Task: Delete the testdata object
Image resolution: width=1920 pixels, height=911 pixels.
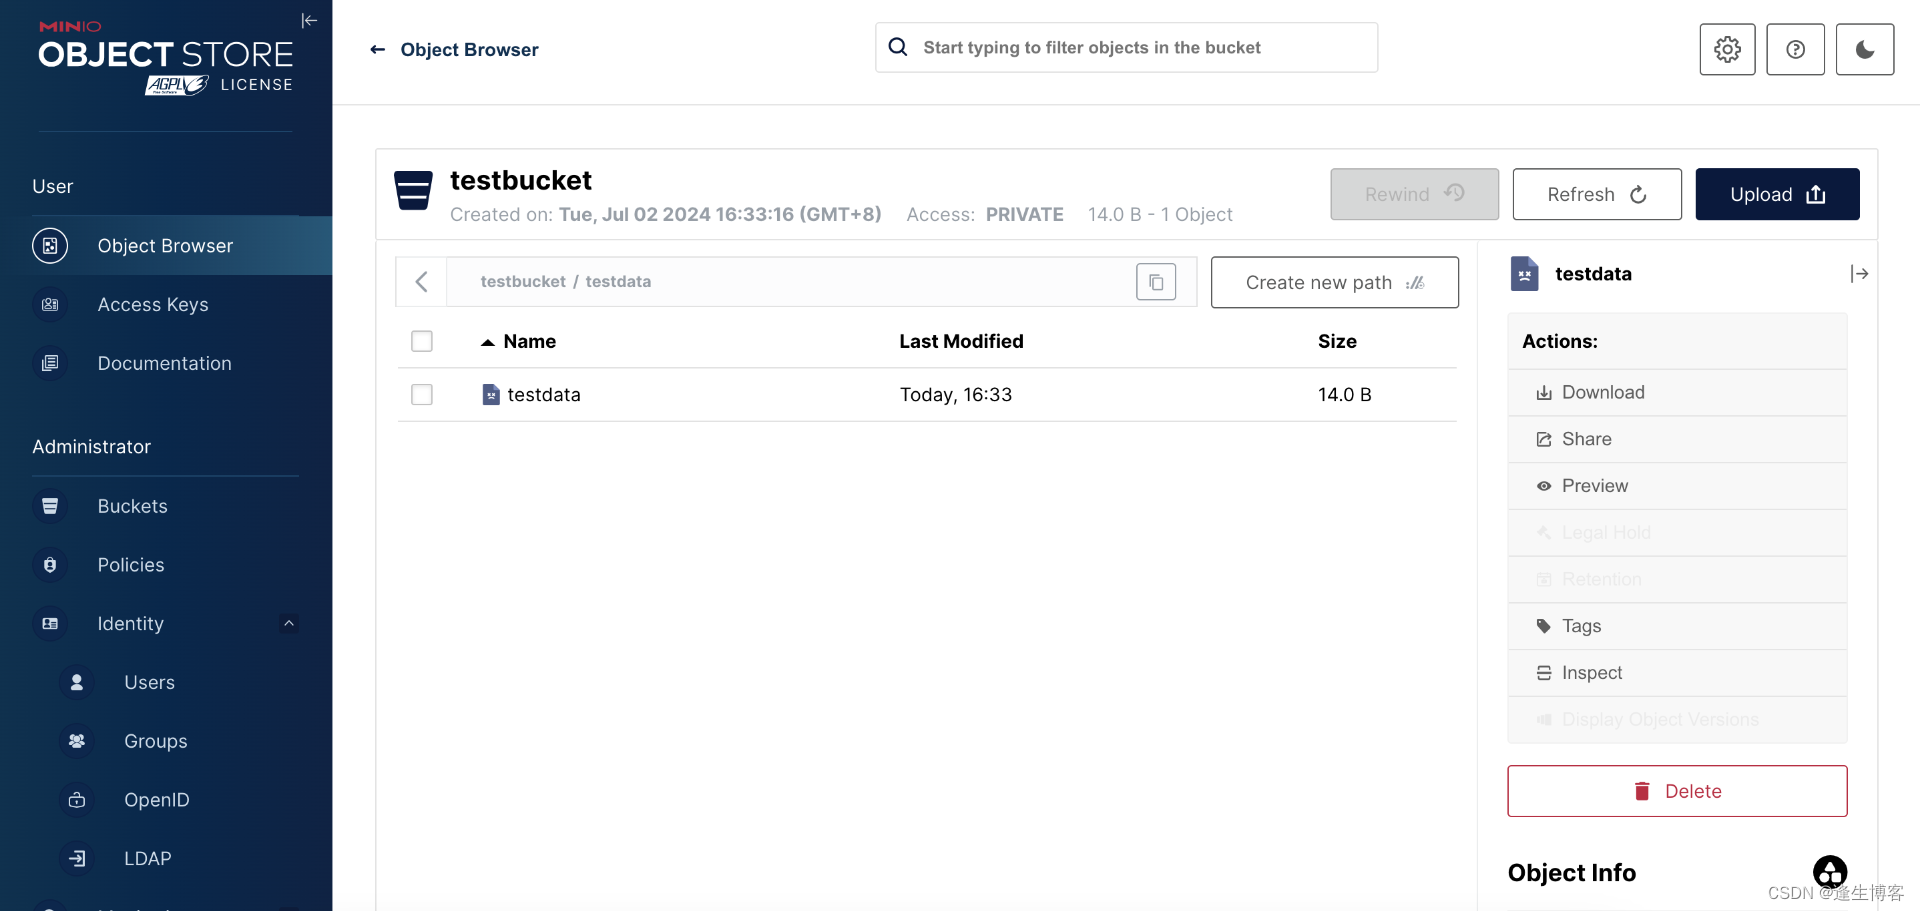Action: pos(1677,791)
